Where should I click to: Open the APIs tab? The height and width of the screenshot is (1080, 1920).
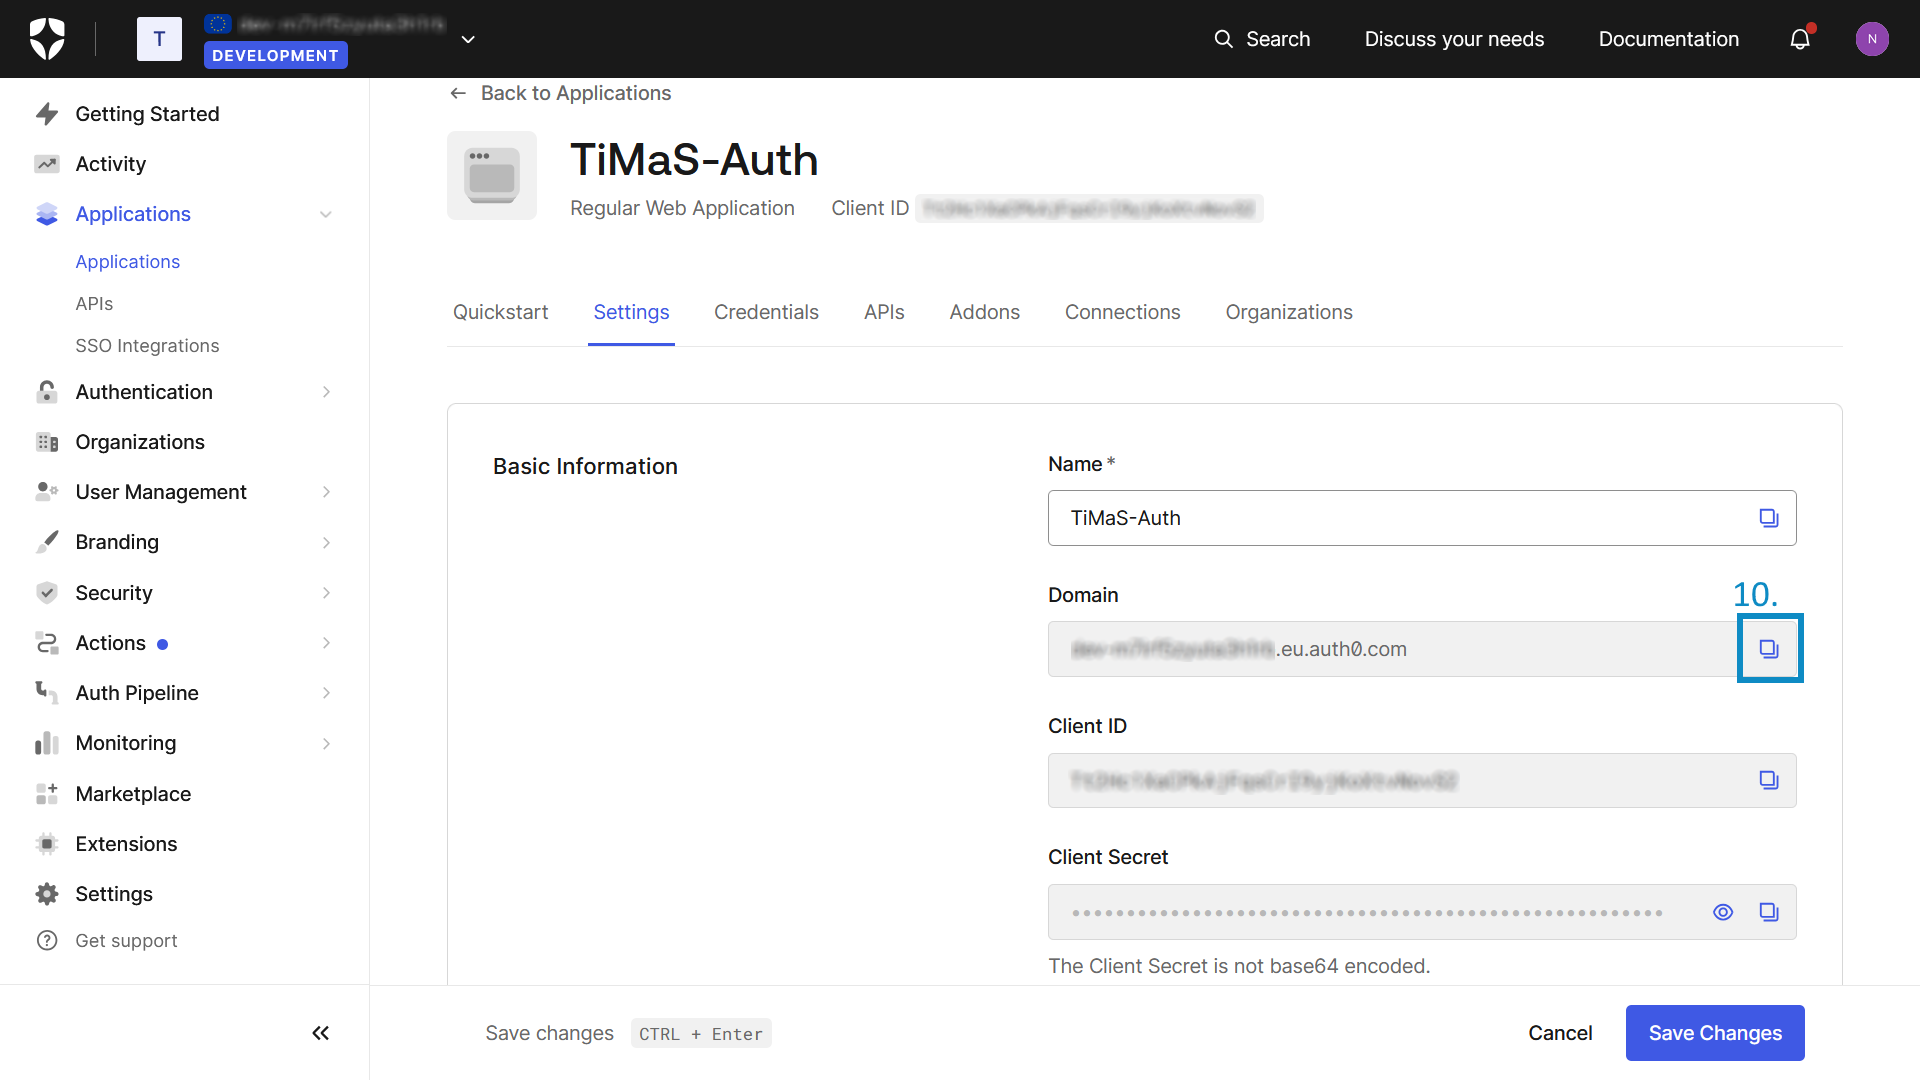click(x=884, y=312)
